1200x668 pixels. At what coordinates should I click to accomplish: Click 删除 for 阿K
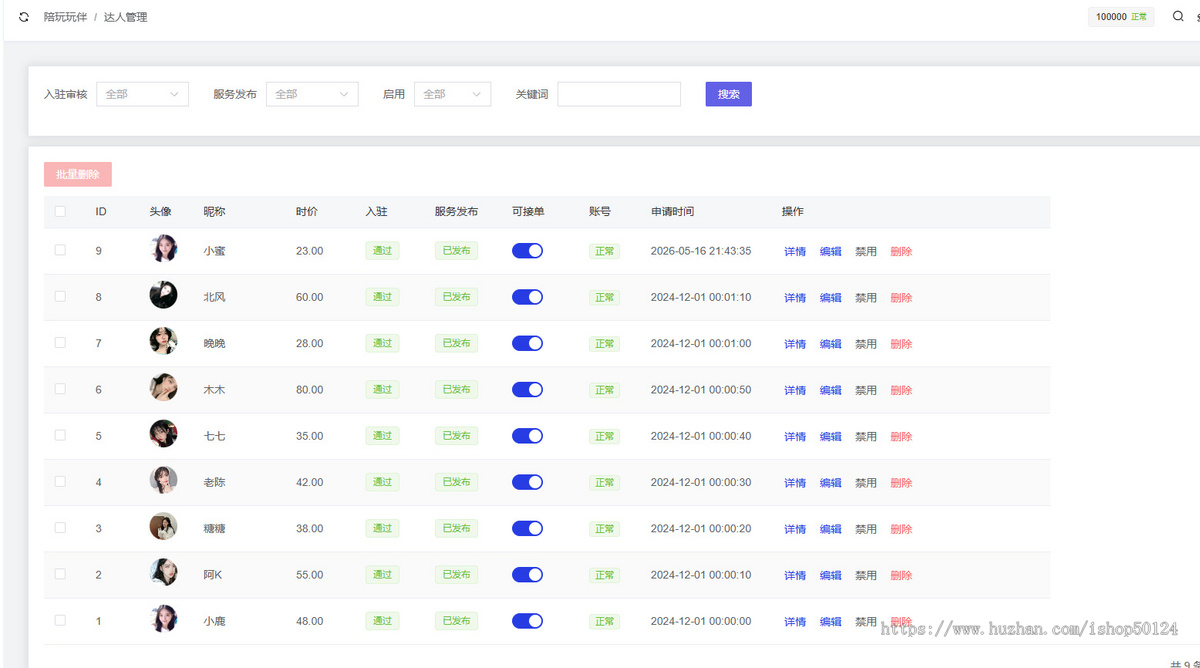pos(901,575)
